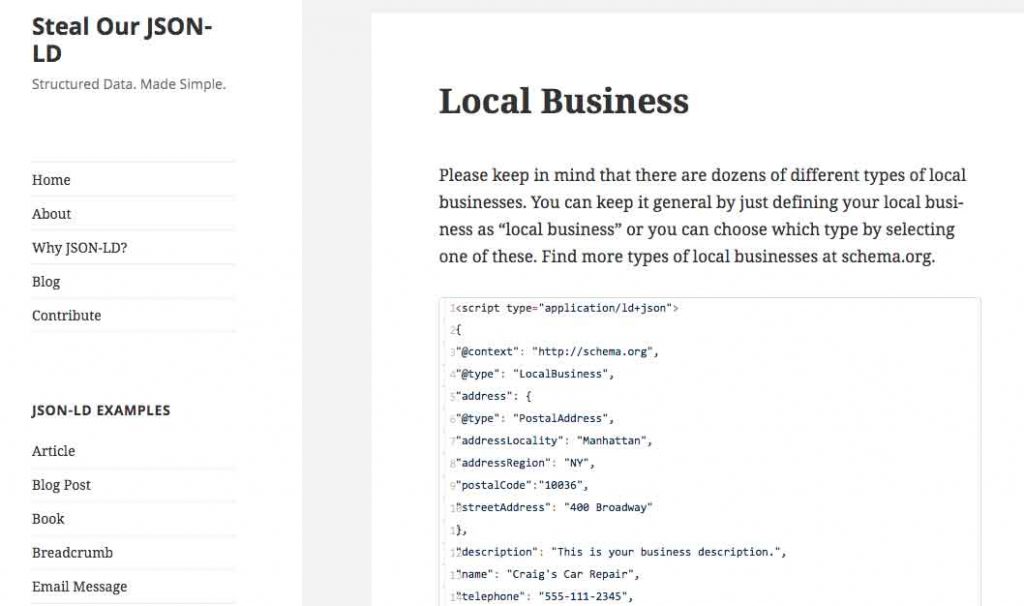Navigate to the Blog menu link
The image size is (1024, 606).
[46, 282]
